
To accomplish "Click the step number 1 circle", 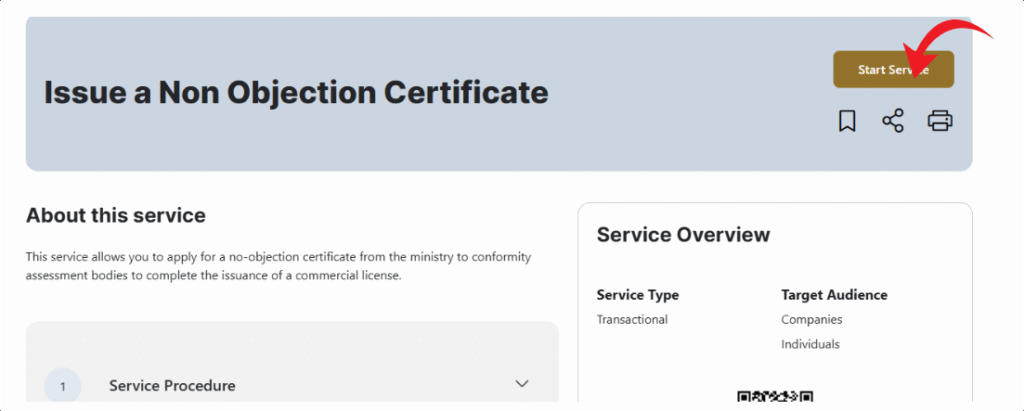I will click(63, 386).
